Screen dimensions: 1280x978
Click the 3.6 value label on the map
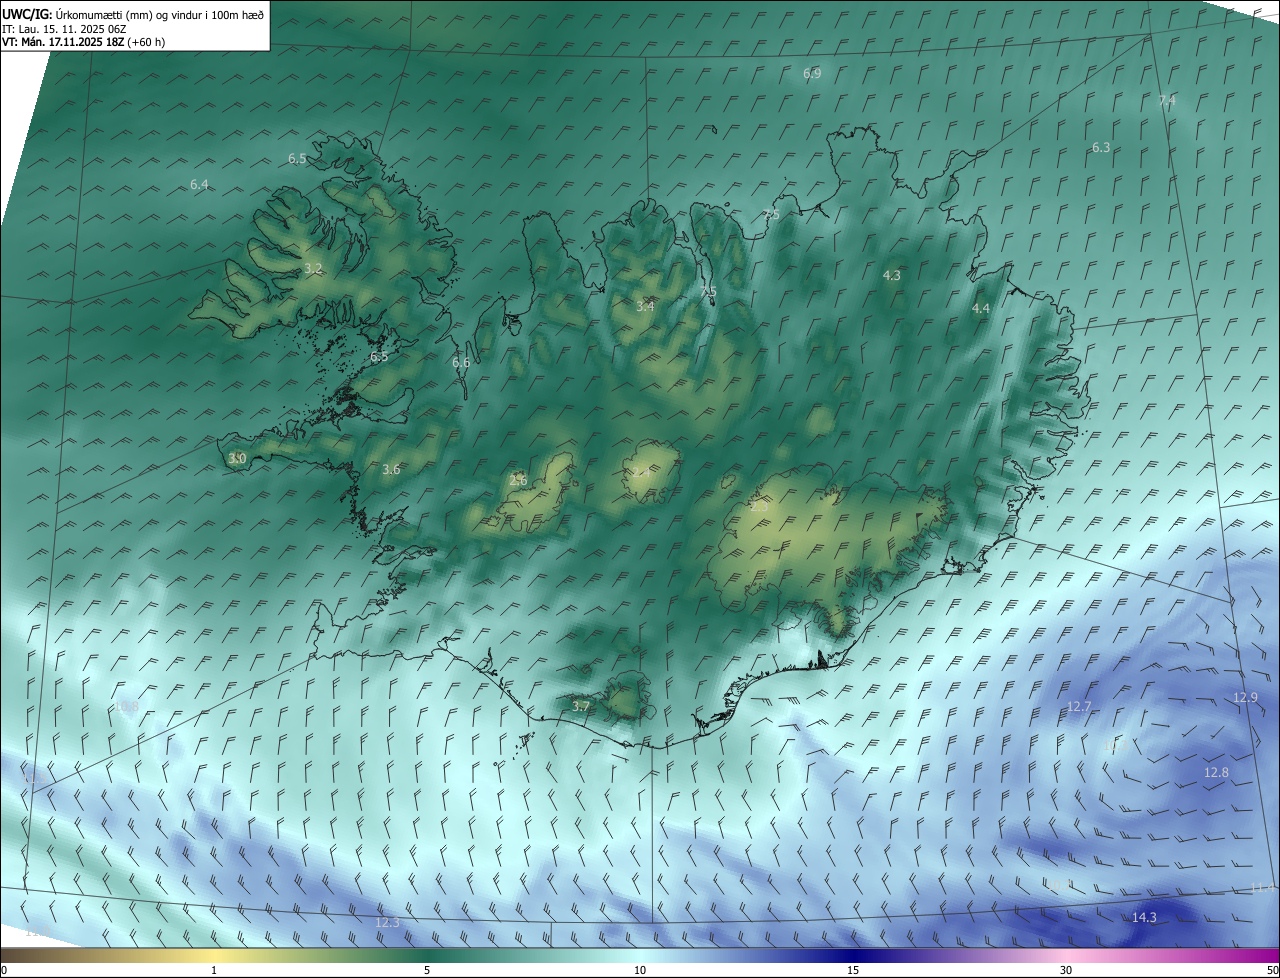pyautogui.click(x=391, y=469)
